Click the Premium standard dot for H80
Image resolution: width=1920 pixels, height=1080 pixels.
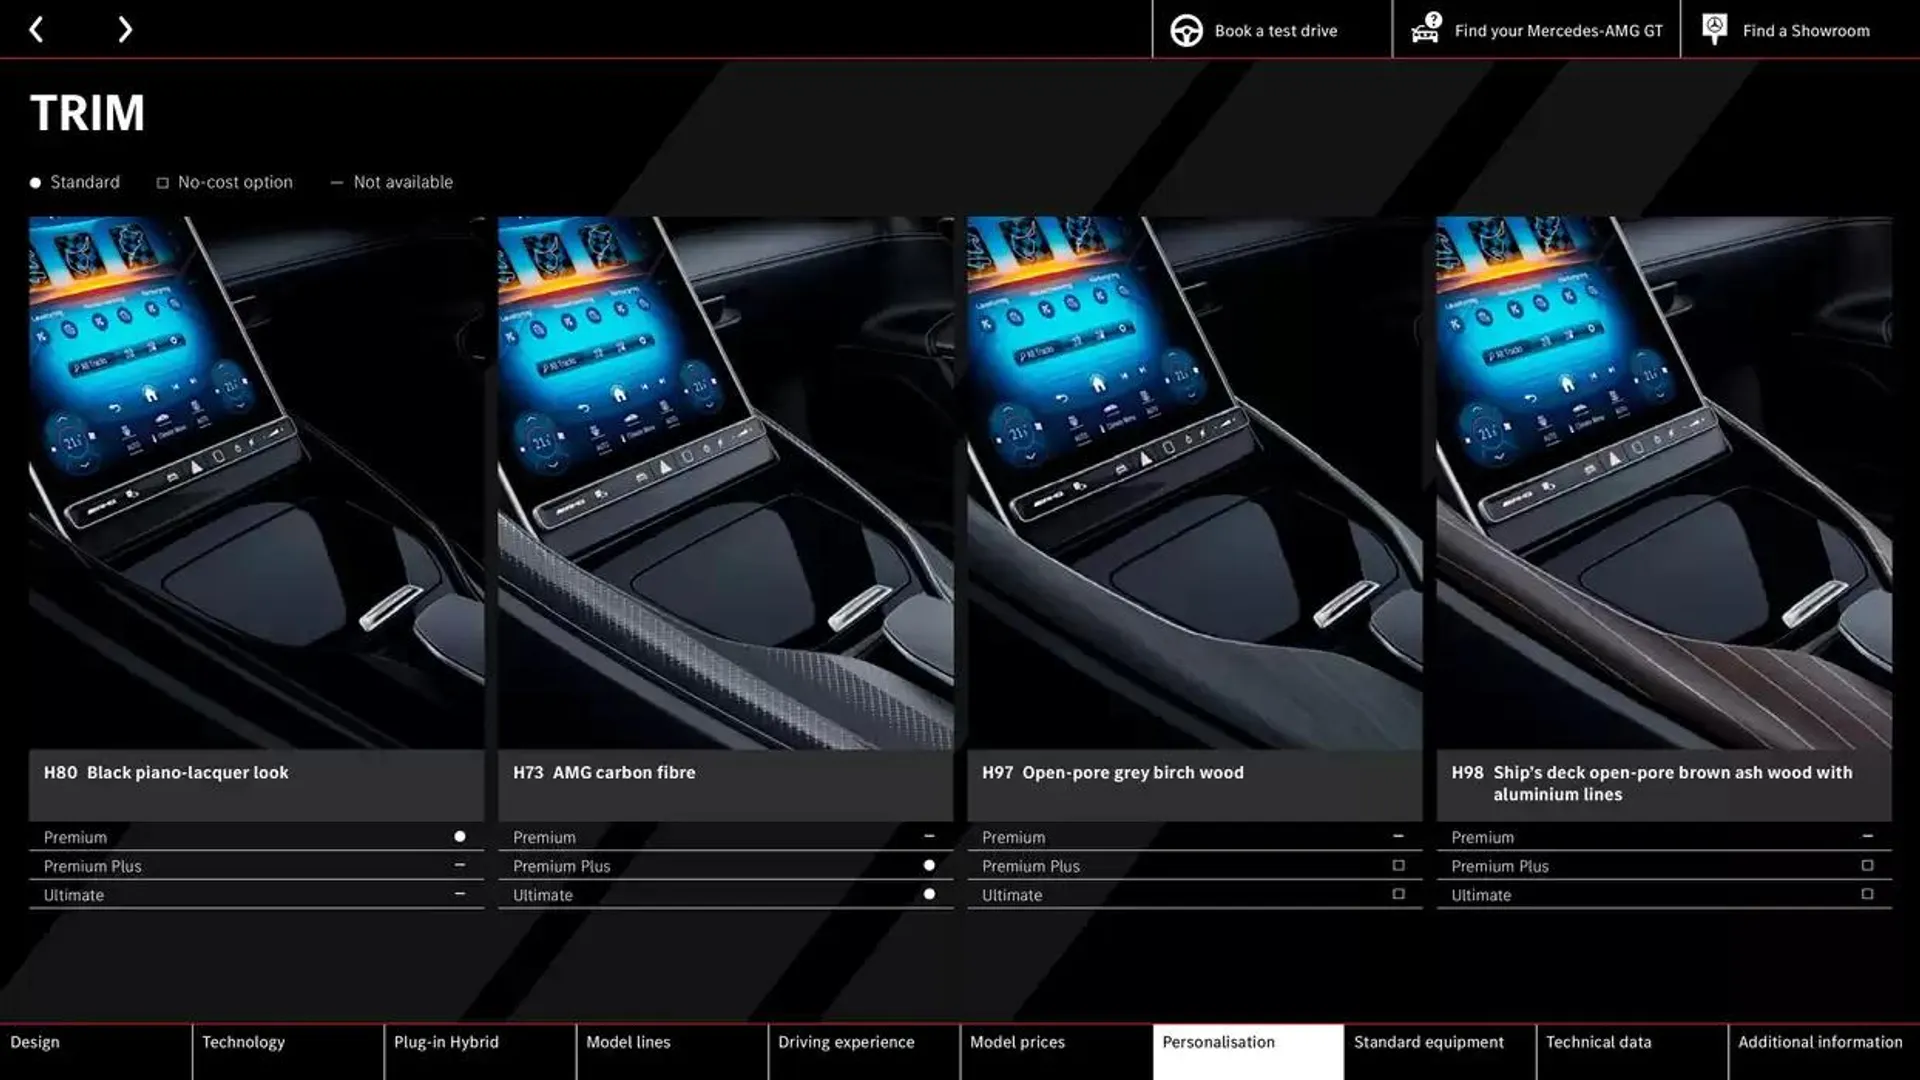pyautogui.click(x=460, y=836)
